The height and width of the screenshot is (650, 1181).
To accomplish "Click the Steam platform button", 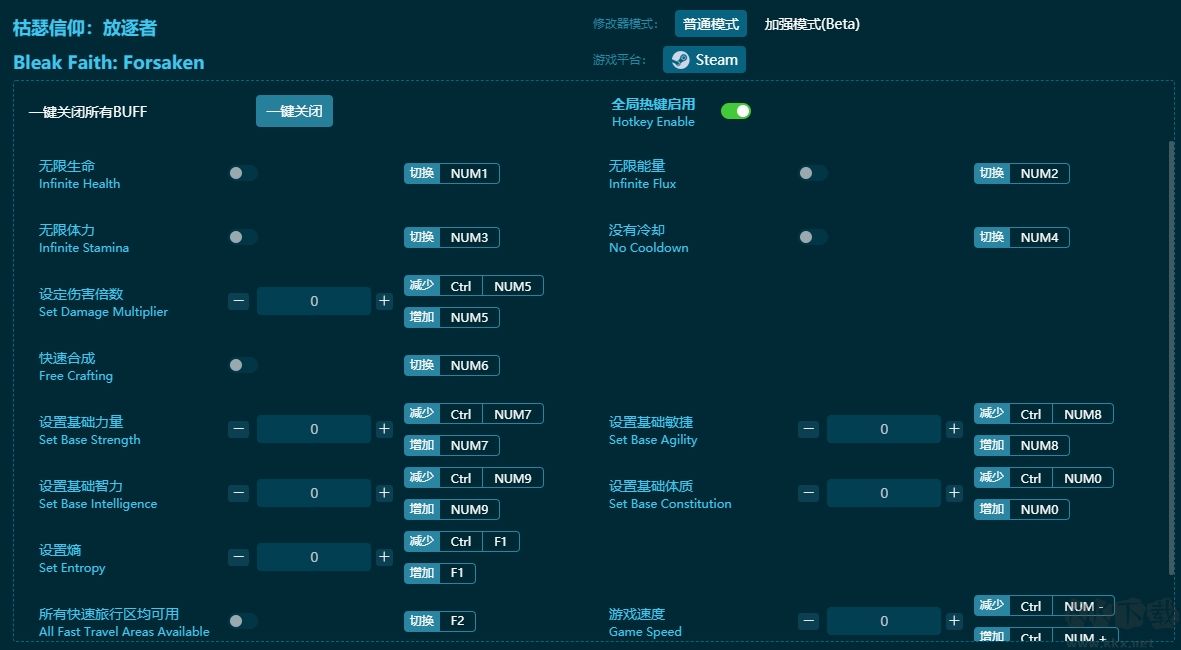I will coord(704,60).
